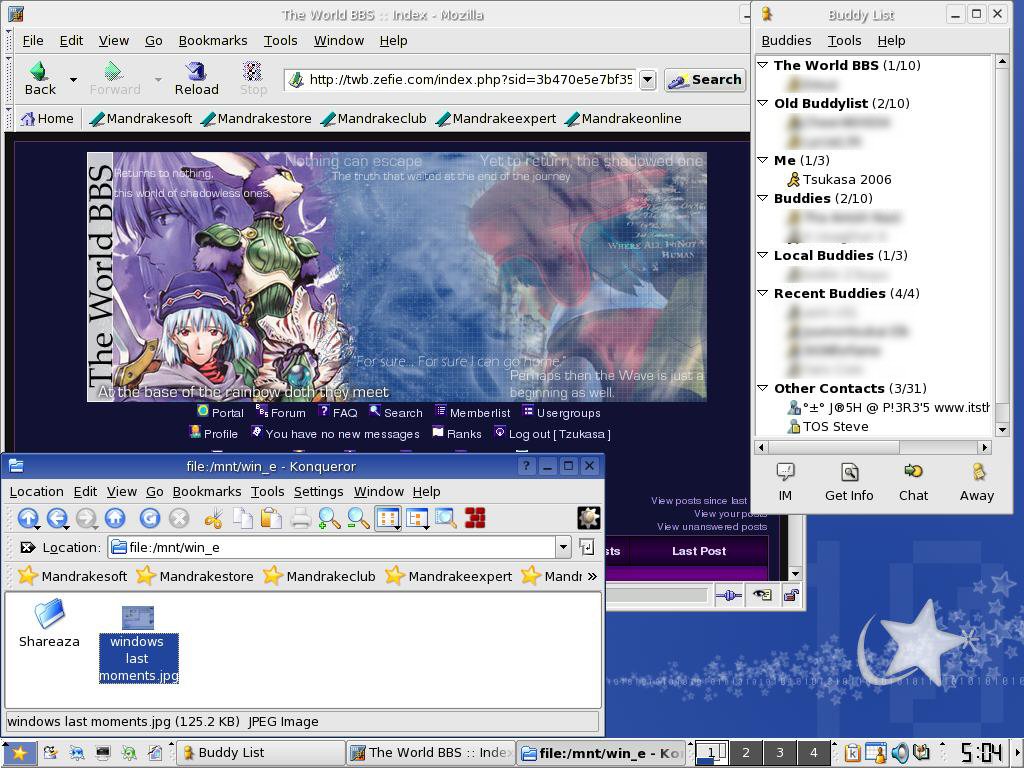Toggle Konqueror icon view mode button
The height and width of the screenshot is (768, 1024).
387,518
